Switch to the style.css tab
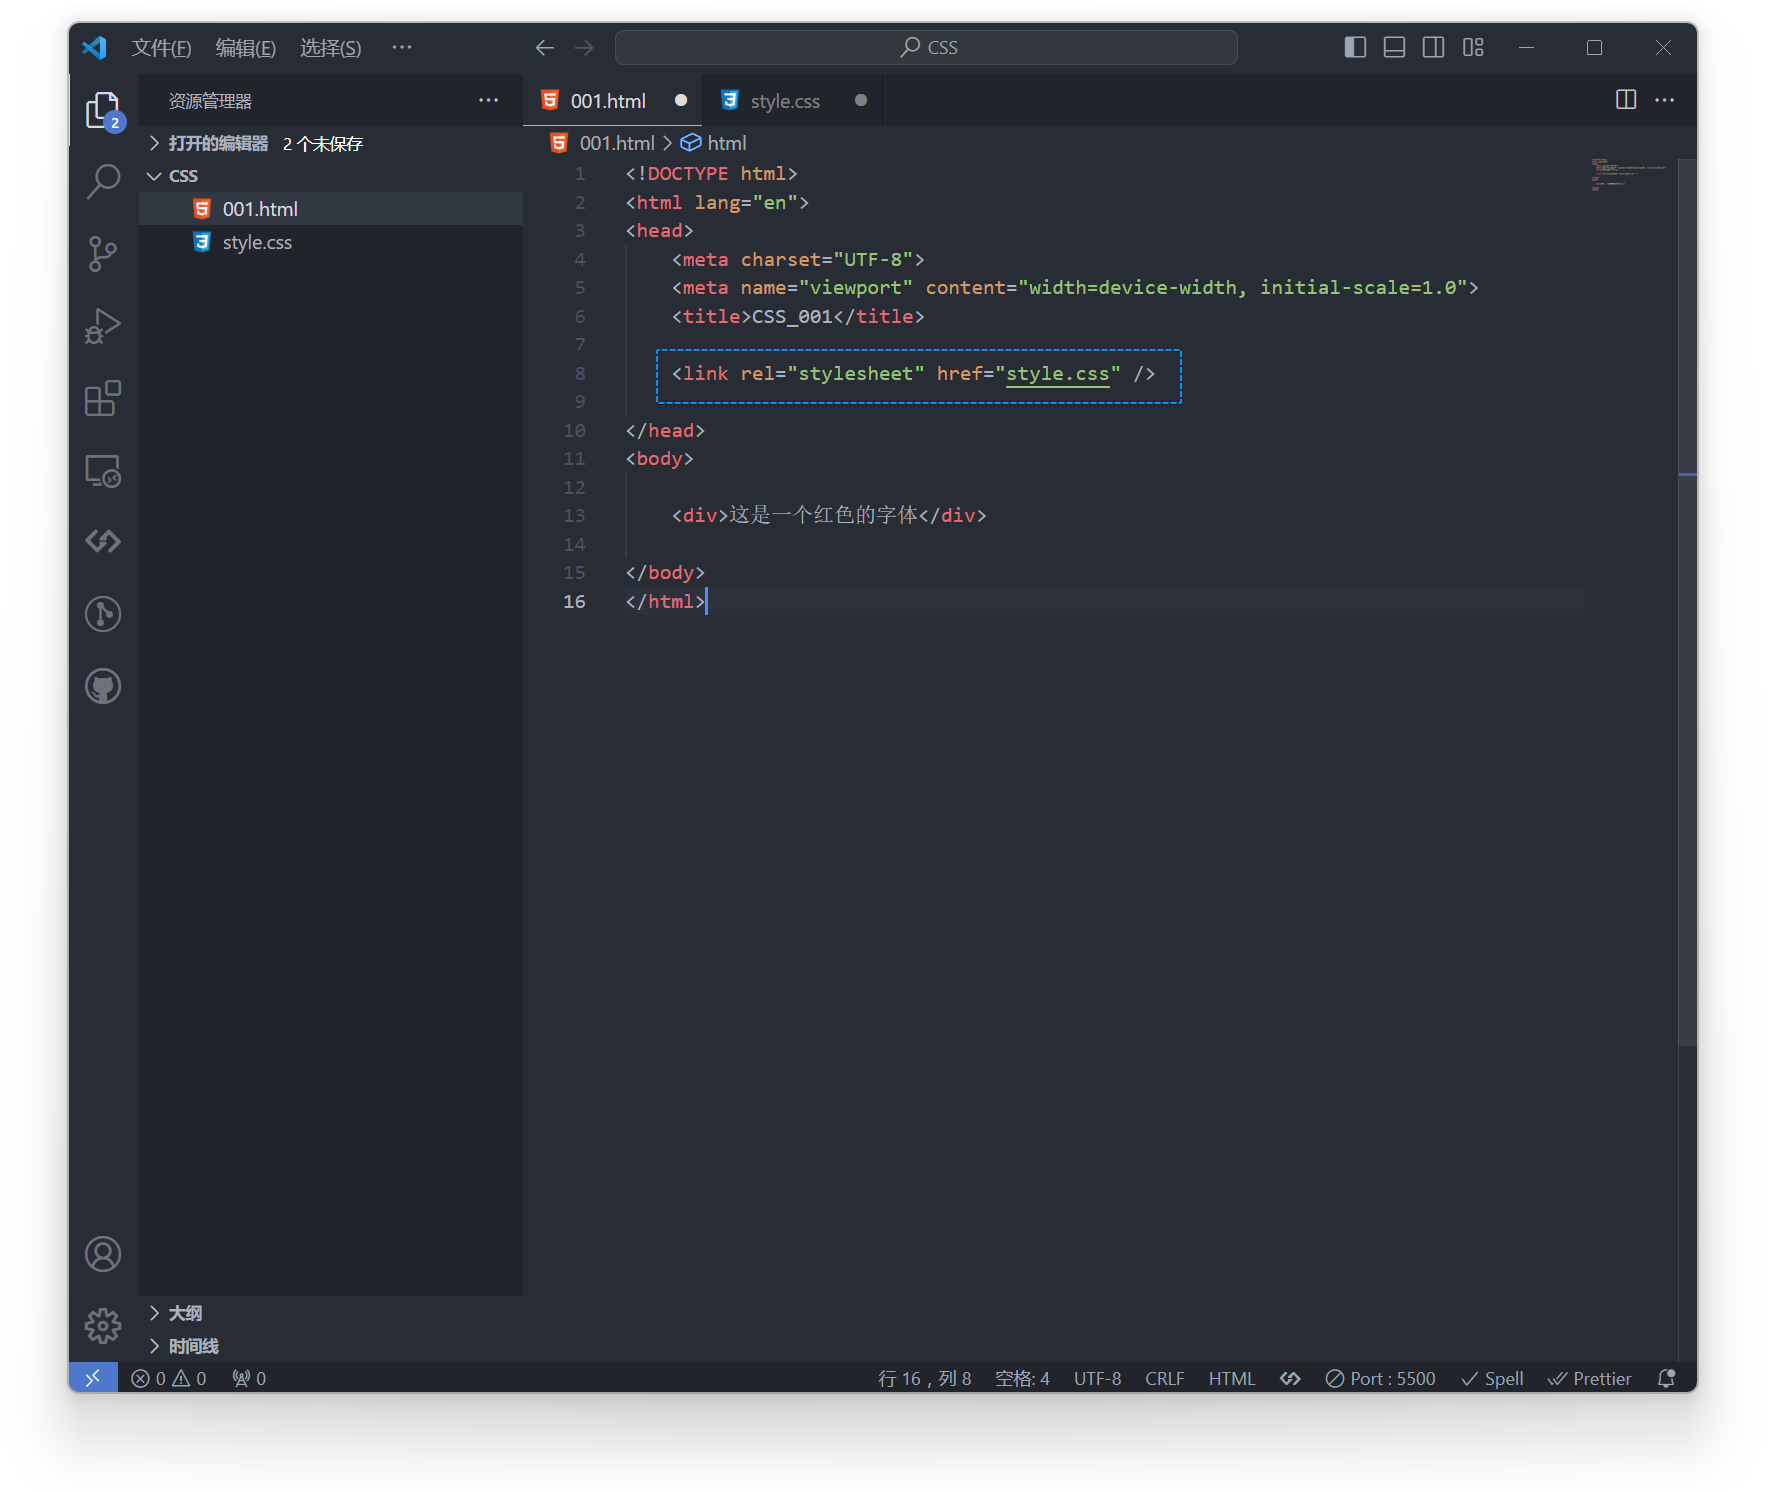The width and height of the screenshot is (1768, 1494). [784, 101]
